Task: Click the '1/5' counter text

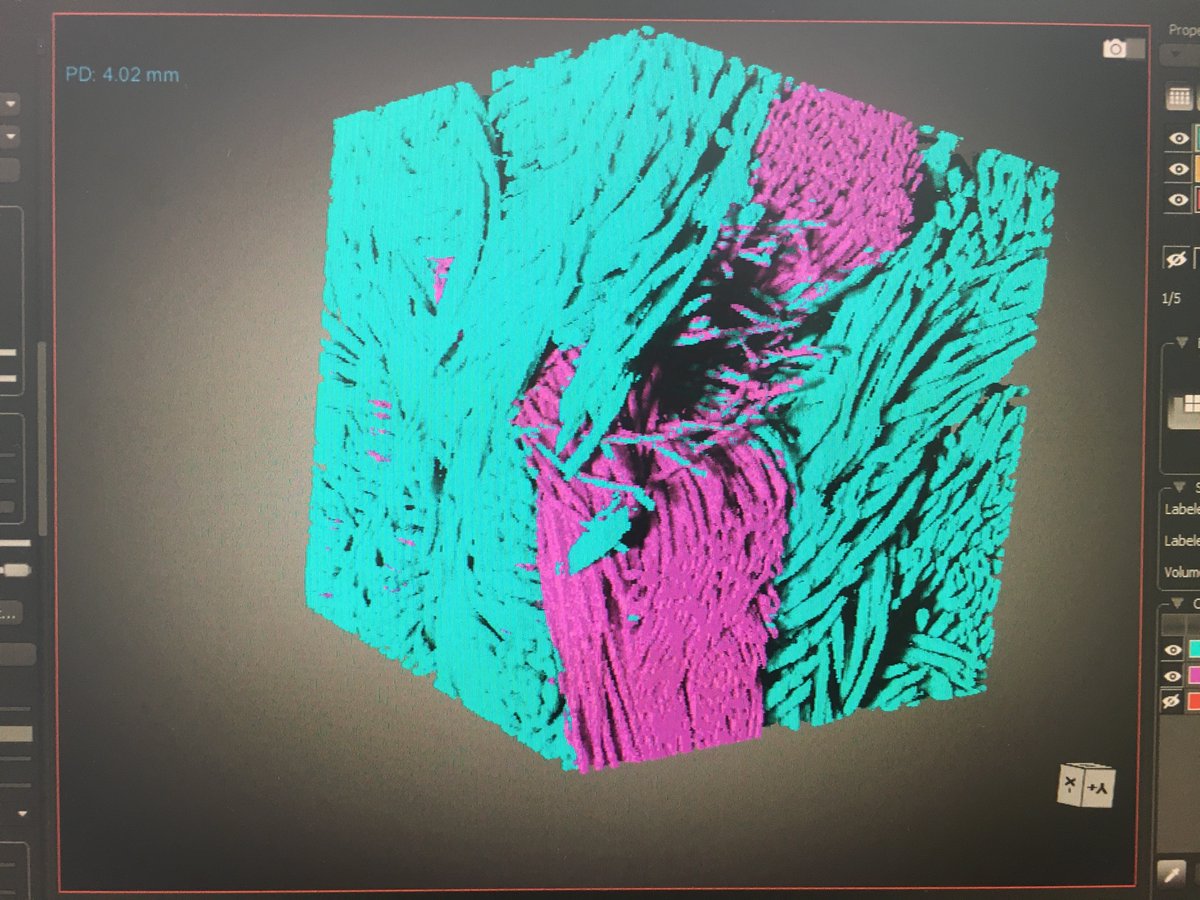Action: coord(1171,299)
